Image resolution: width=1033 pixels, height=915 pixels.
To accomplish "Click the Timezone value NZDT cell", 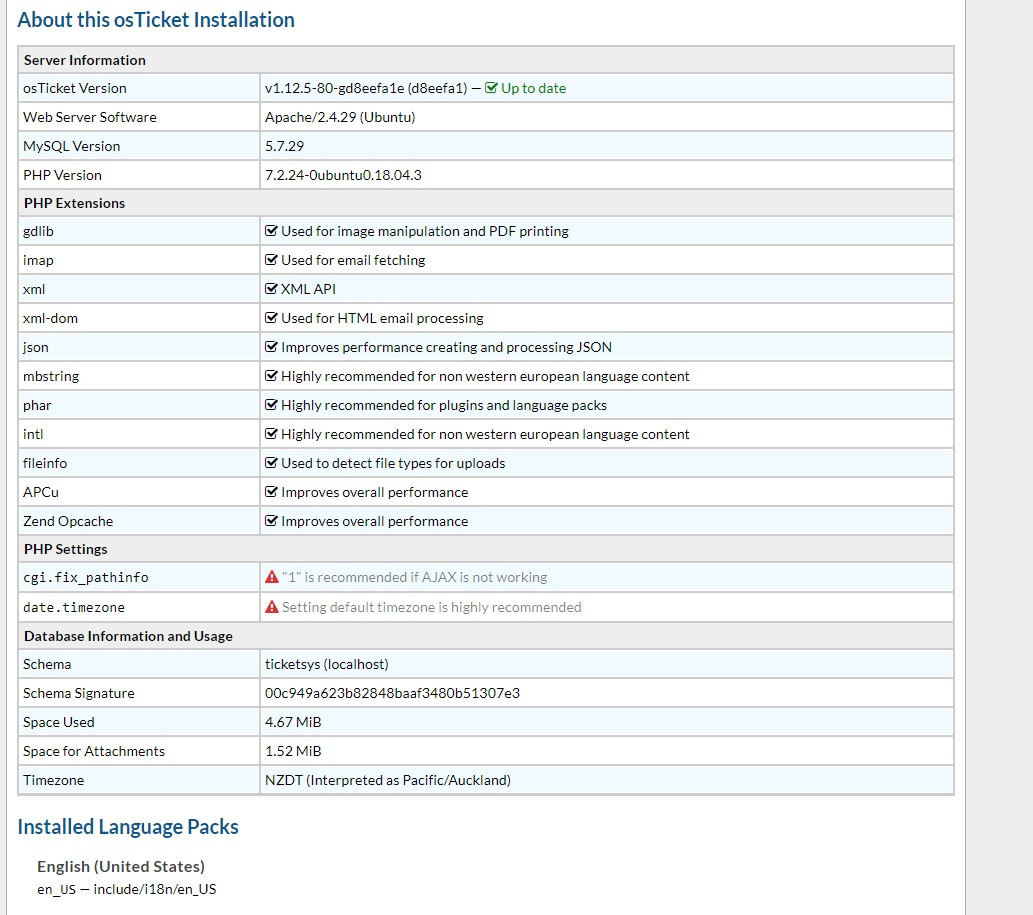I will click(387, 780).
